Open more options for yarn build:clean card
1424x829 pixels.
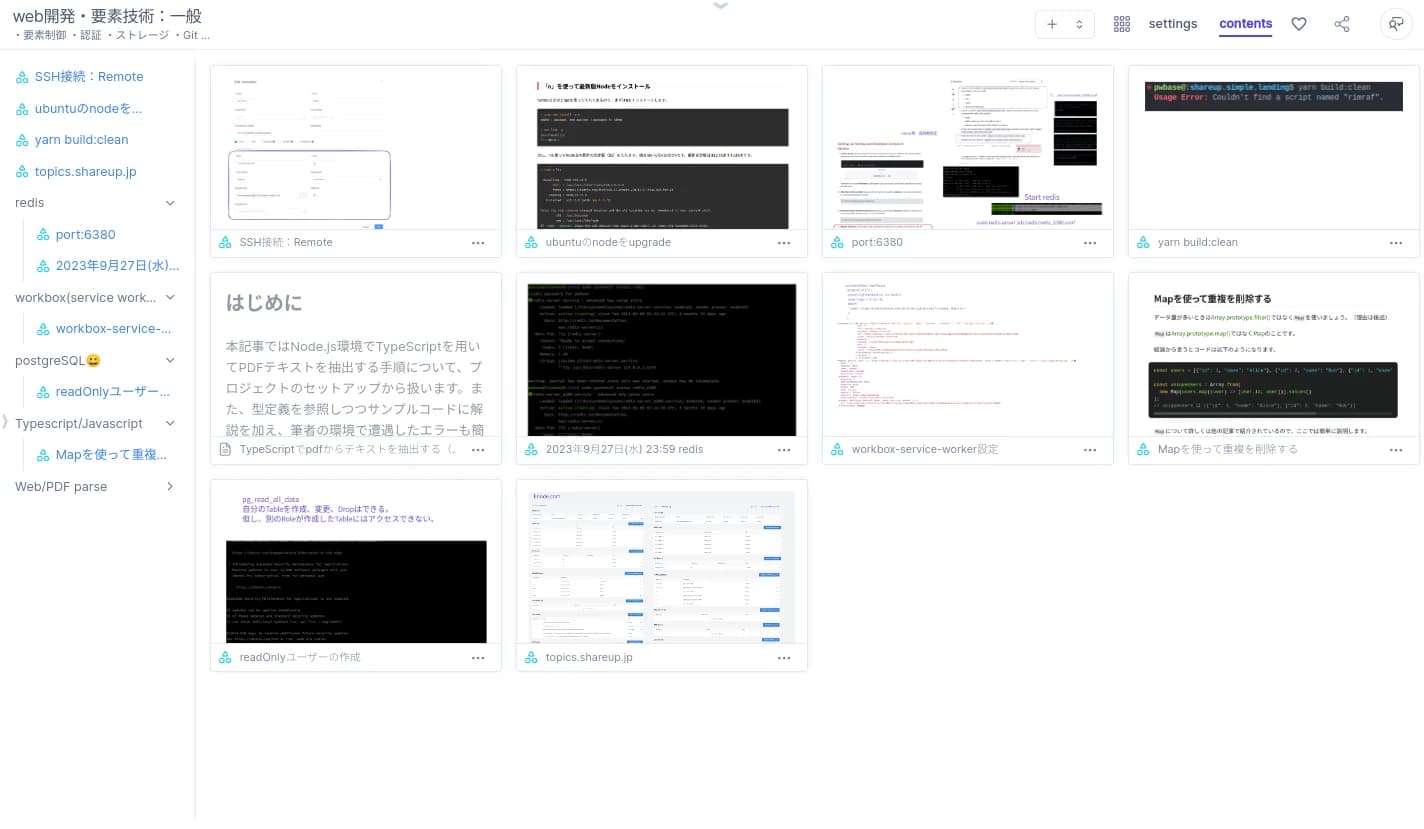point(1396,243)
